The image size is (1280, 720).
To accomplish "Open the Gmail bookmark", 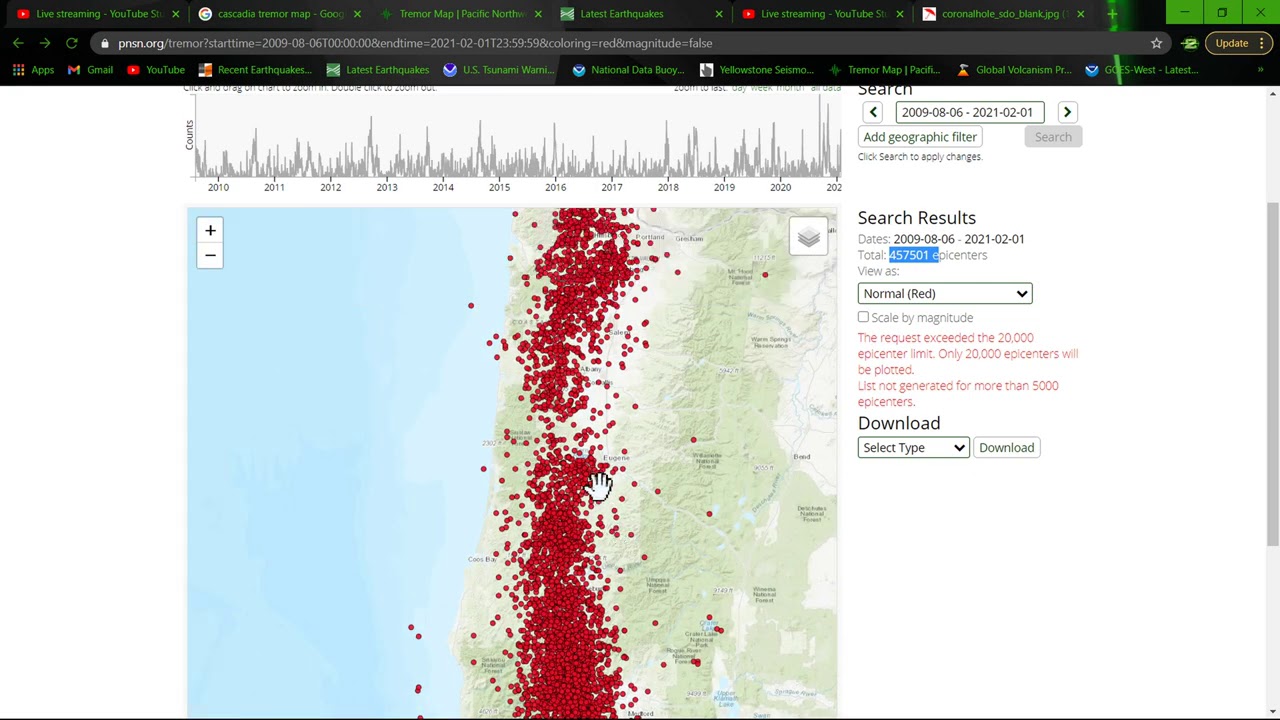I will [90, 70].
